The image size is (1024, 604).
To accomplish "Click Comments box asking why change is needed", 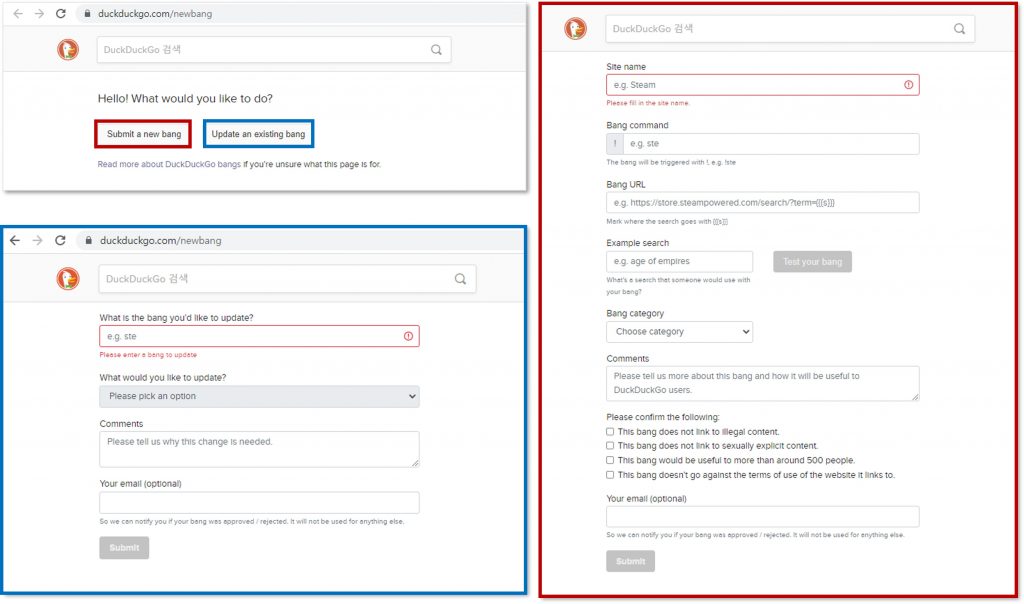I will (x=259, y=449).
